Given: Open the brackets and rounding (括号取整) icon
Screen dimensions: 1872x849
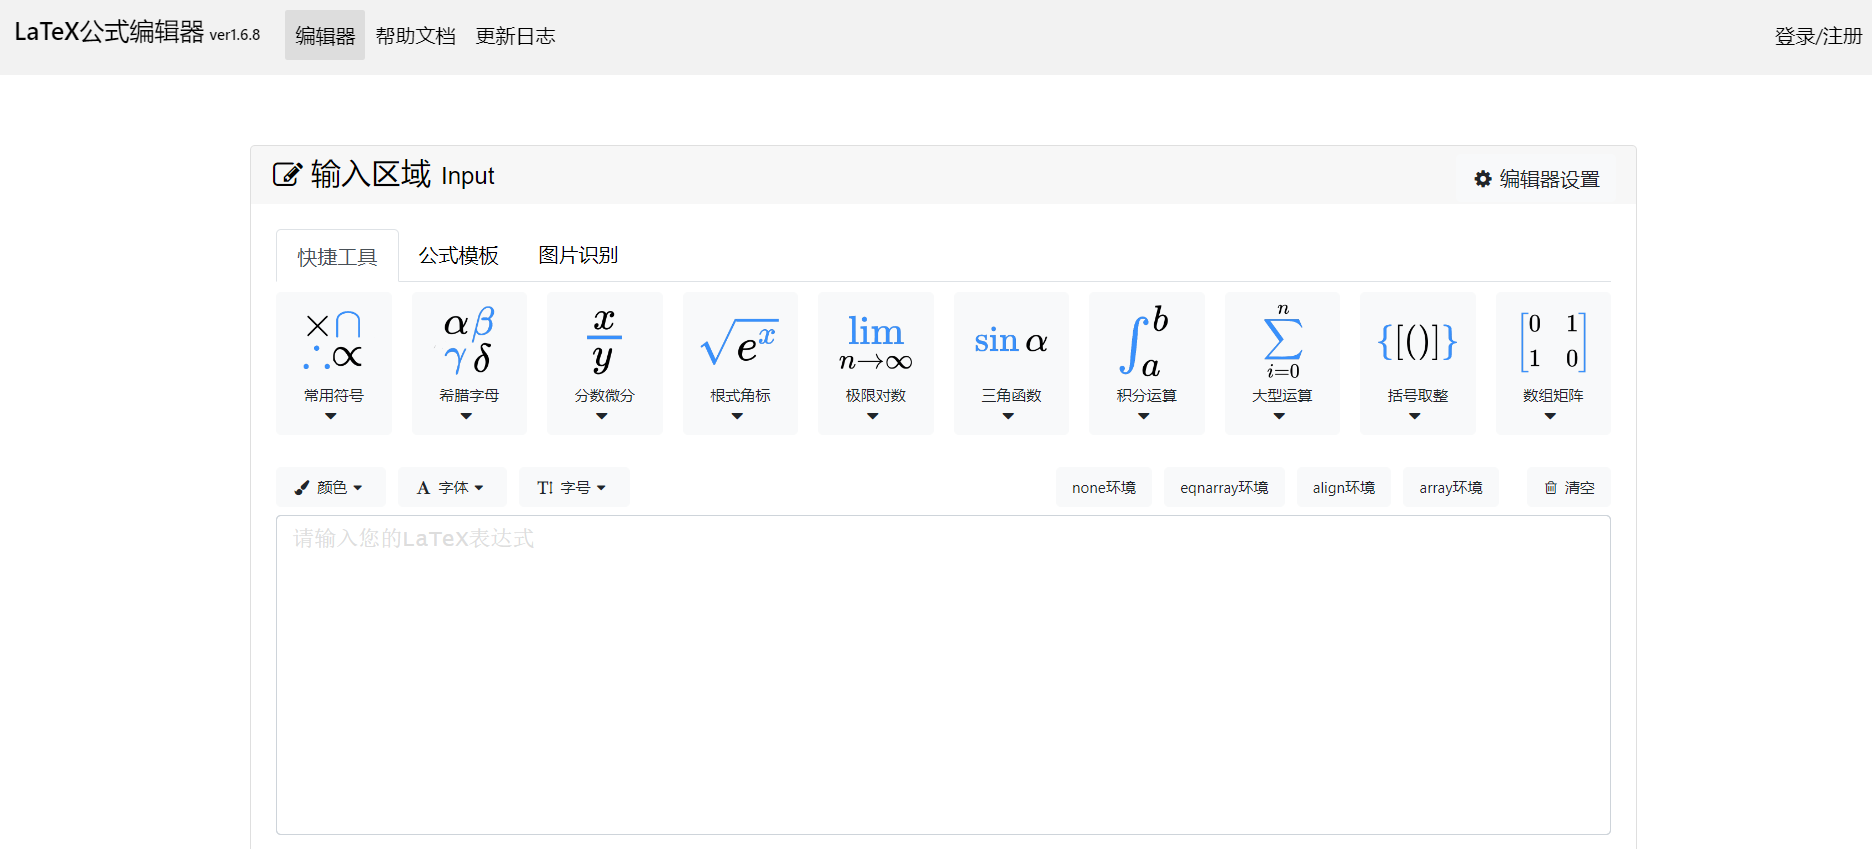Looking at the screenshot, I should tap(1417, 362).
